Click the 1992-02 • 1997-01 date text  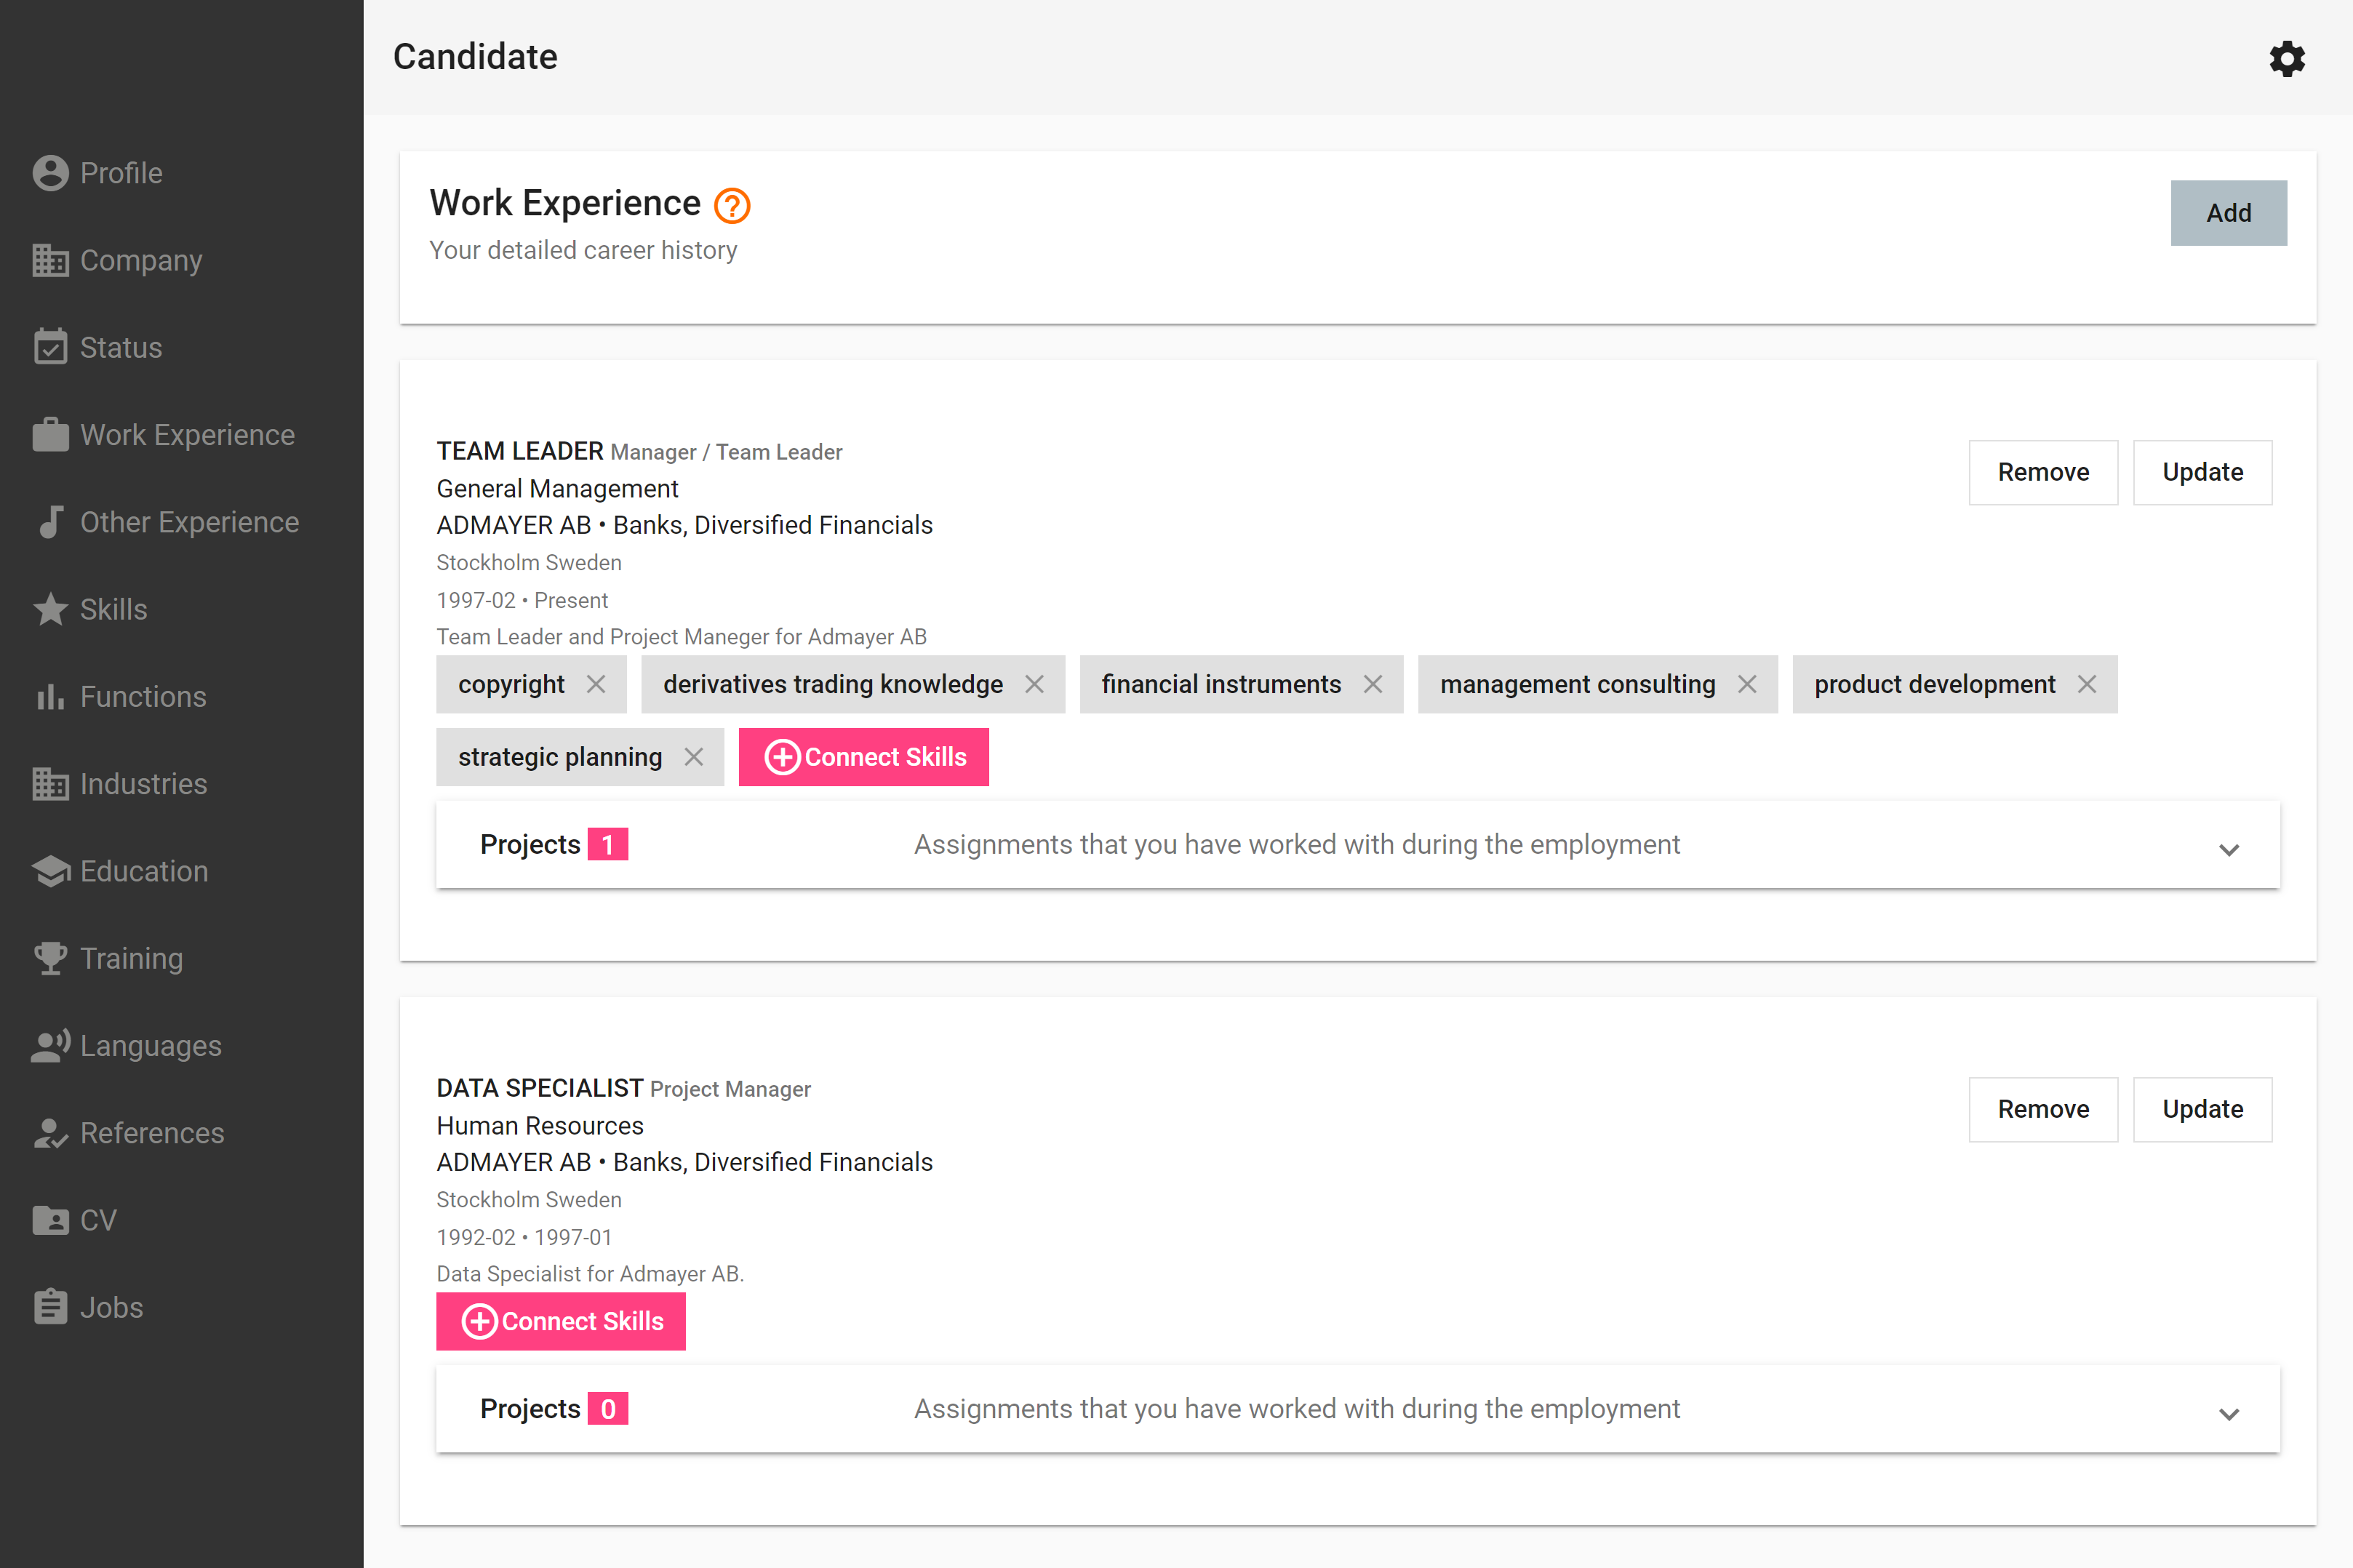(x=524, y=1237)
